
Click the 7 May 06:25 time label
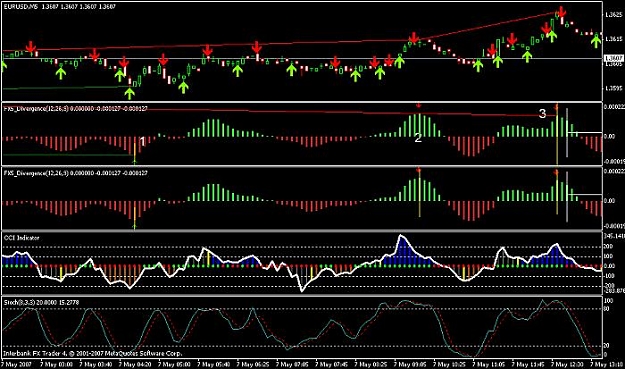(x=253, y=364)
